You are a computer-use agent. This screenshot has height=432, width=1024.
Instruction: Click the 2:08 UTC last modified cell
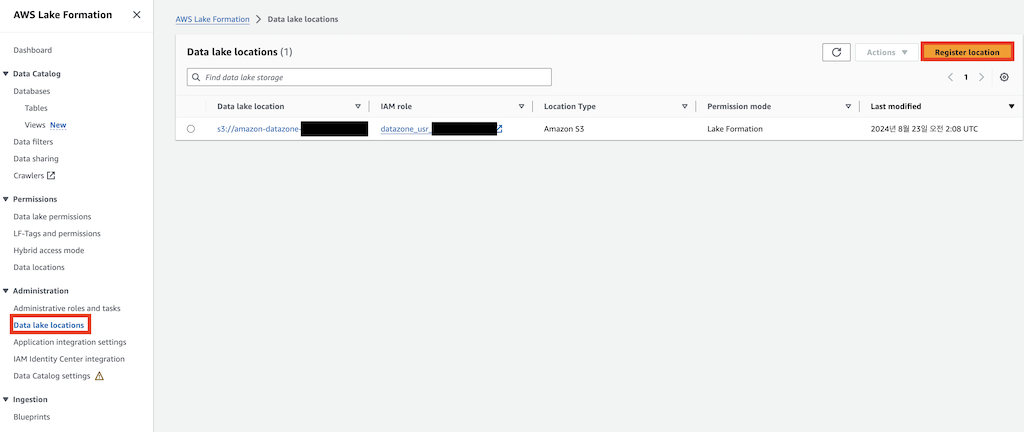(x=924, y=129)
